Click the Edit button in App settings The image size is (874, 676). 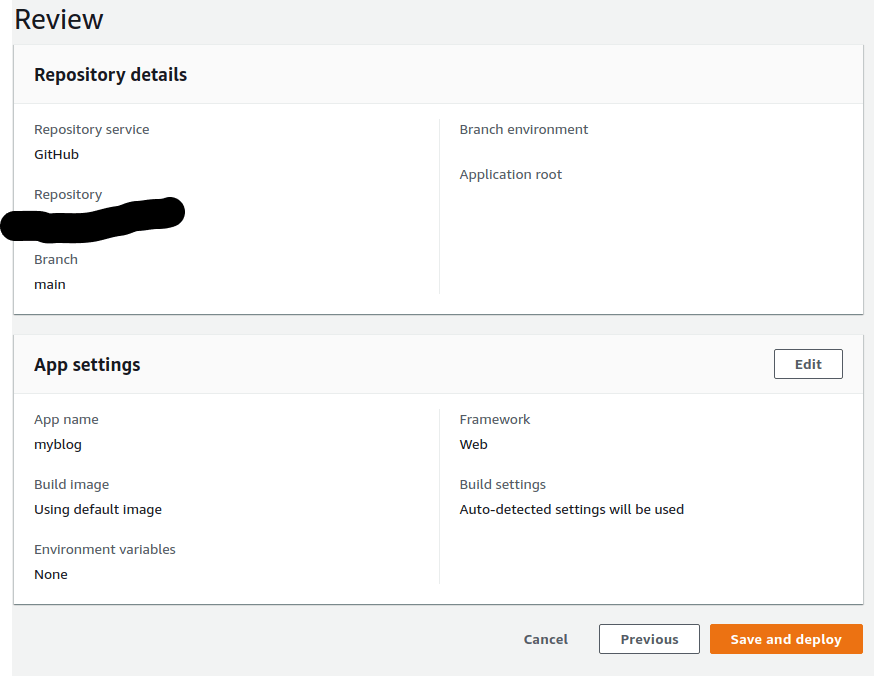(808, 364)
